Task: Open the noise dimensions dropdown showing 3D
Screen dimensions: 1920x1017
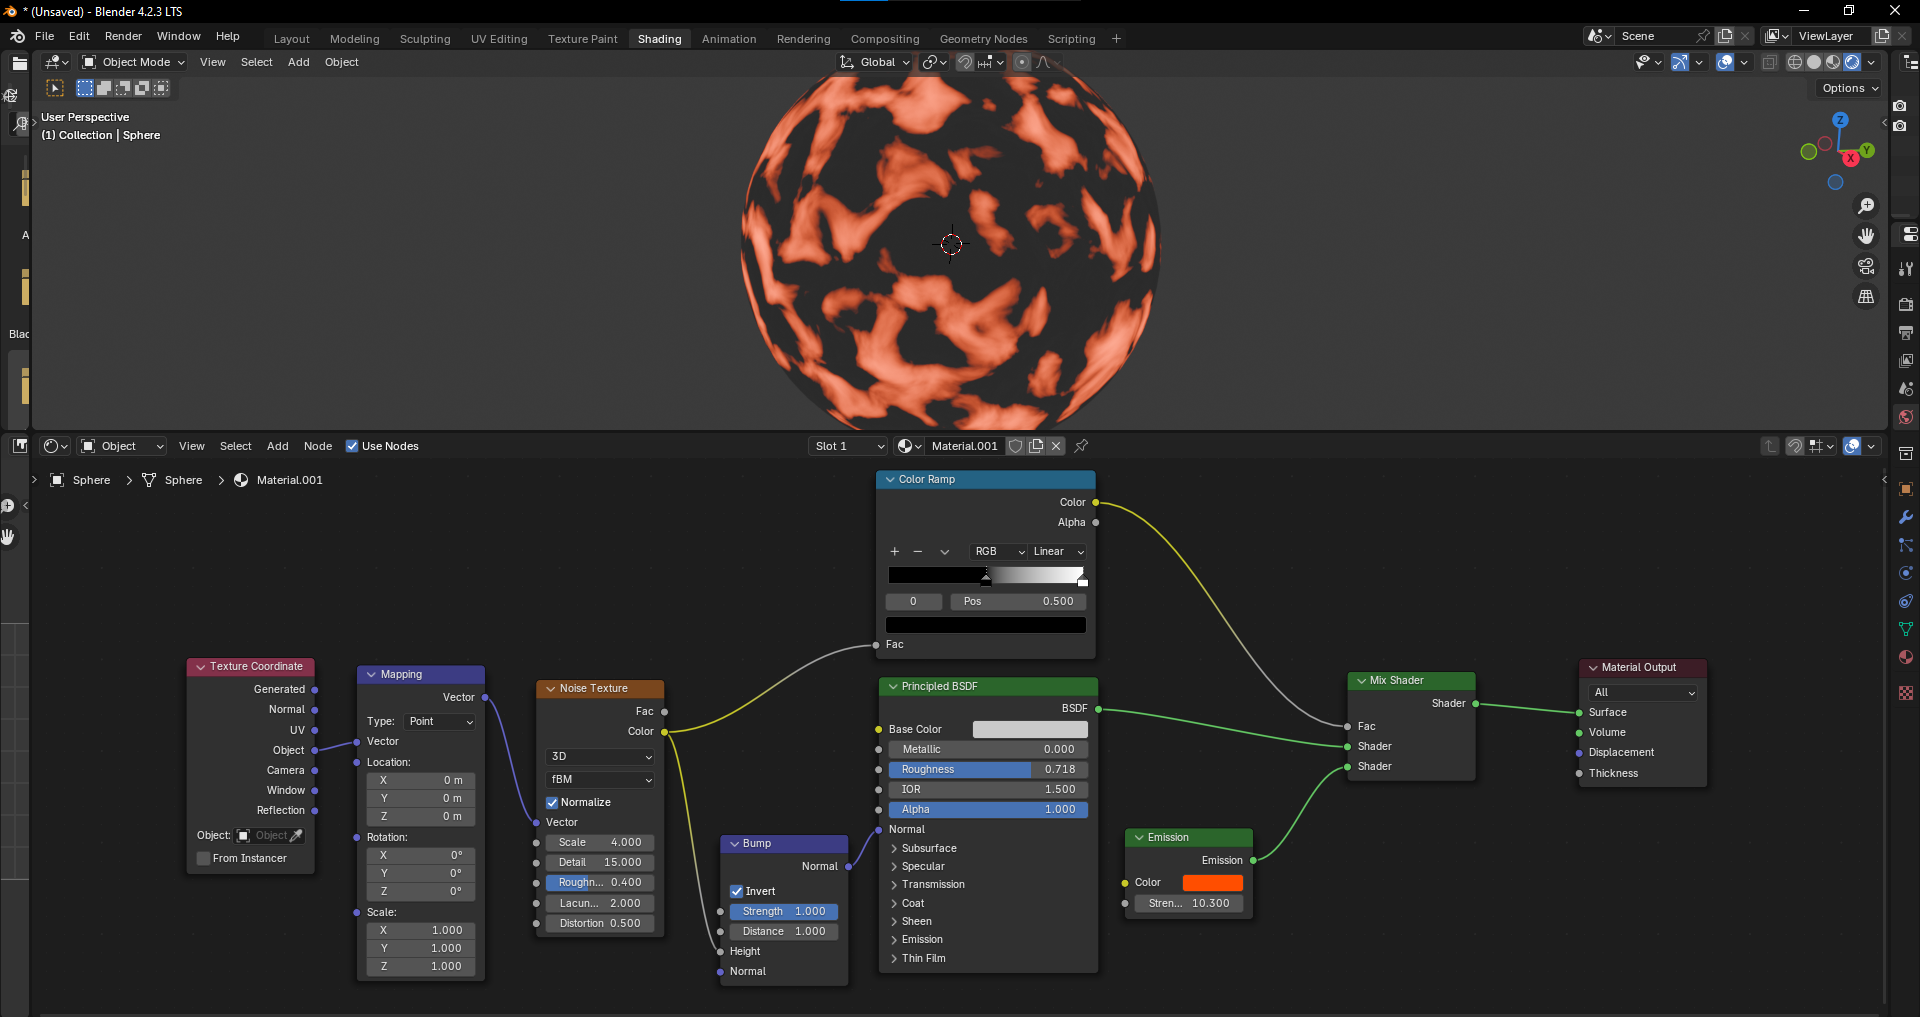Action: (599, 757)
